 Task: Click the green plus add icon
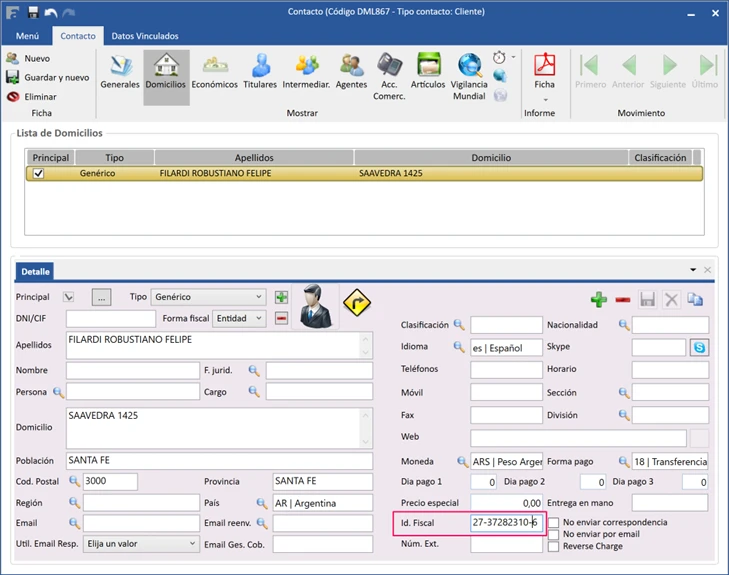[x=599, y=299]
